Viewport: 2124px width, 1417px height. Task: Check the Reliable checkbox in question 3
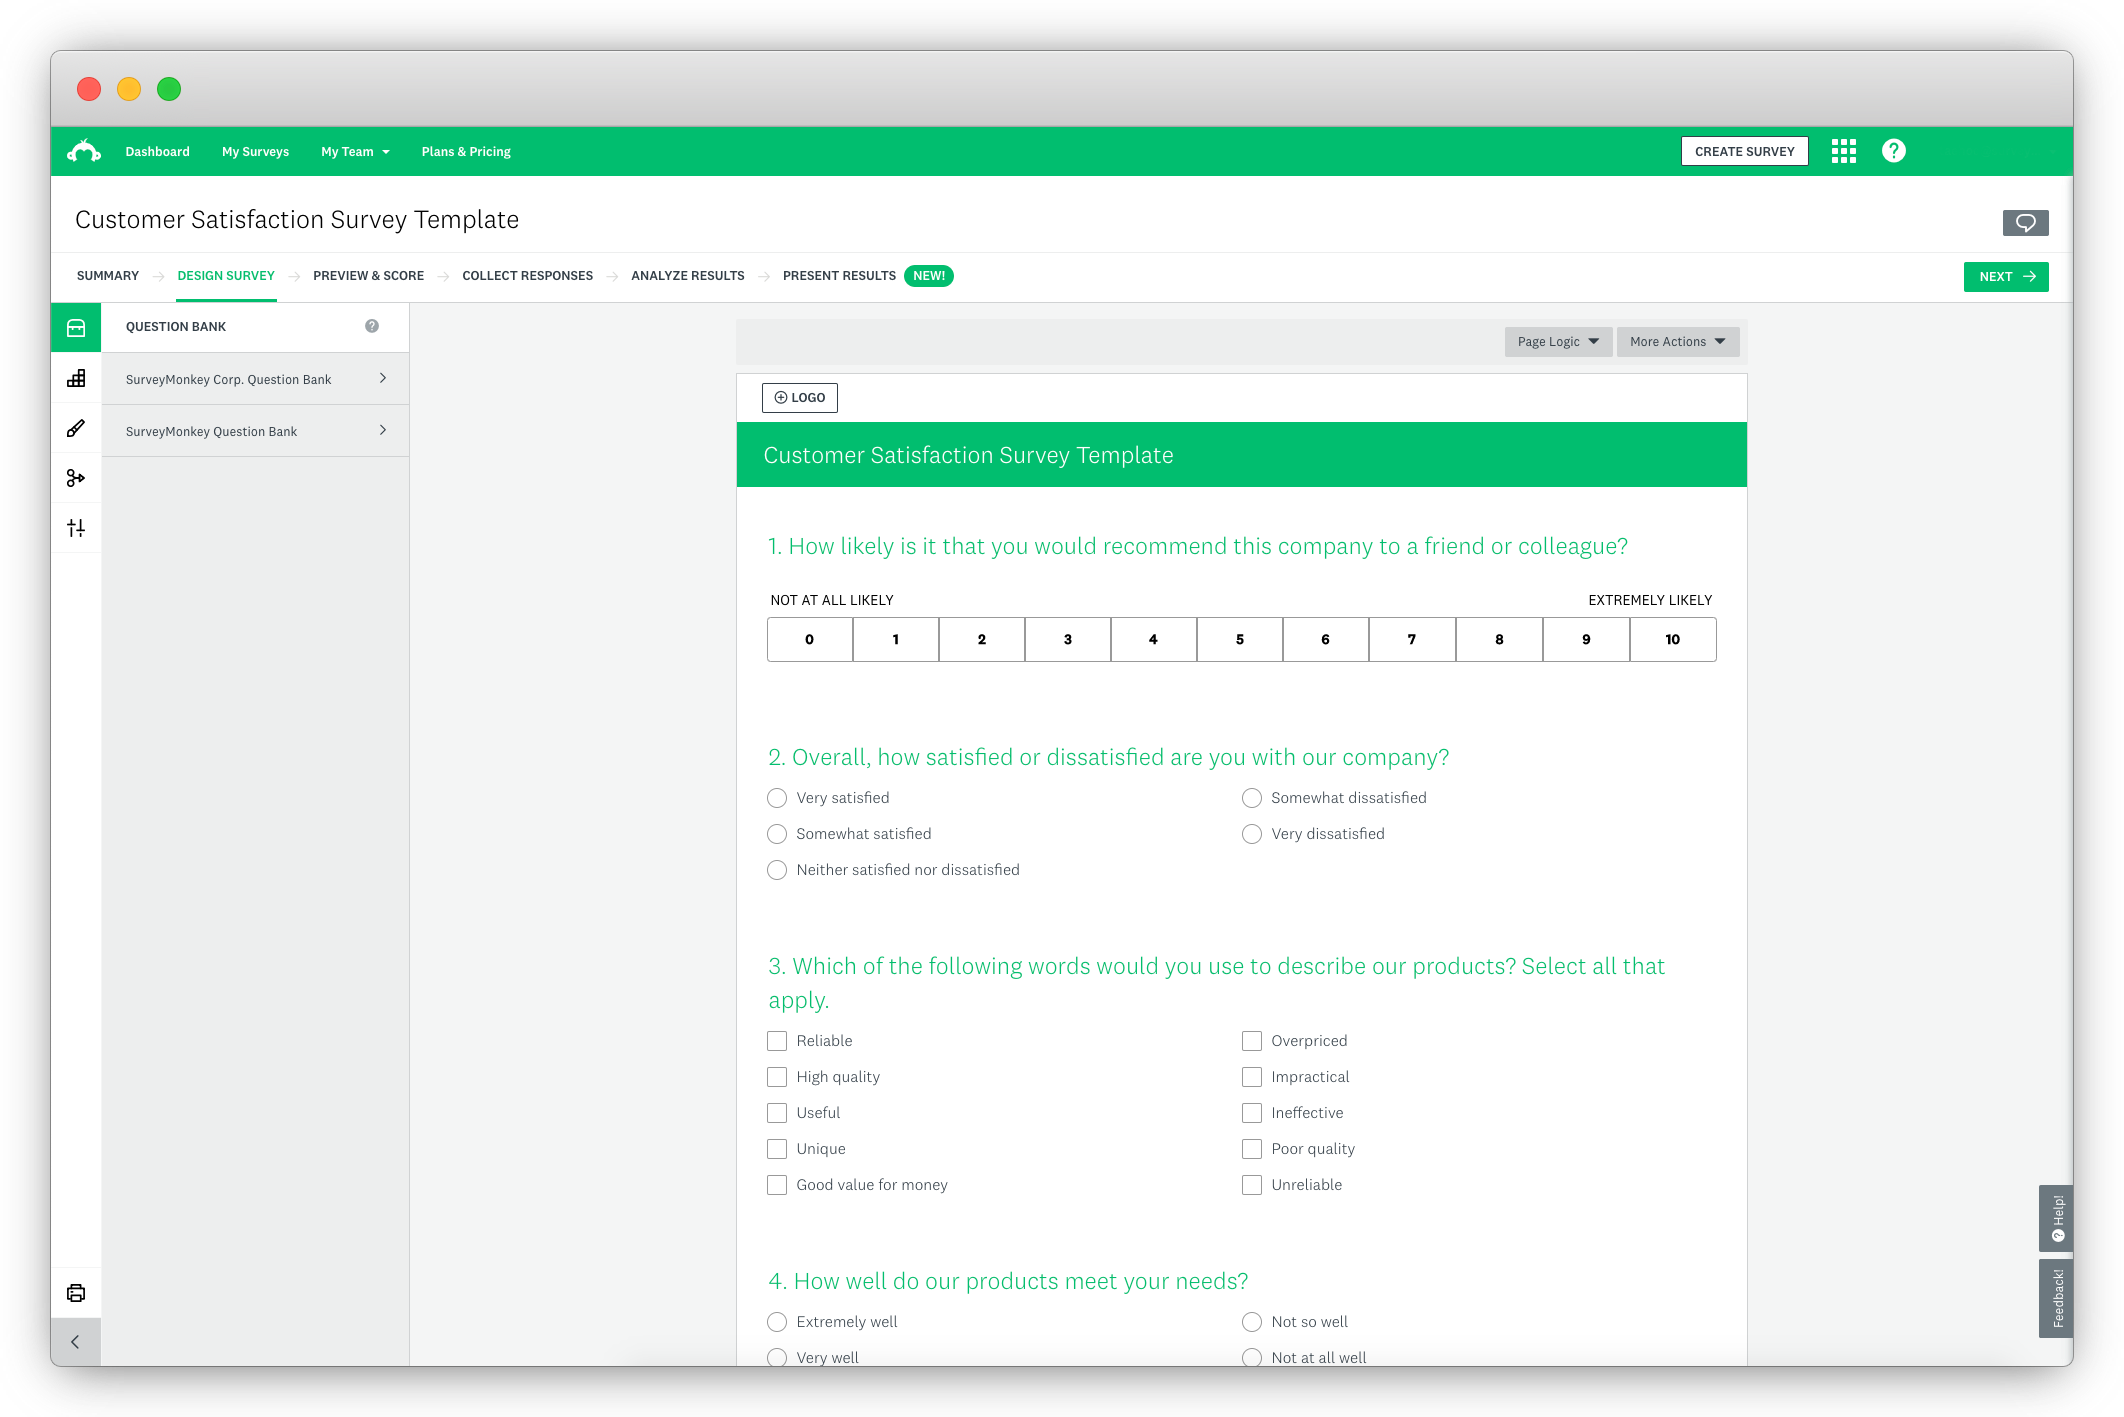tap(777, 1041)
